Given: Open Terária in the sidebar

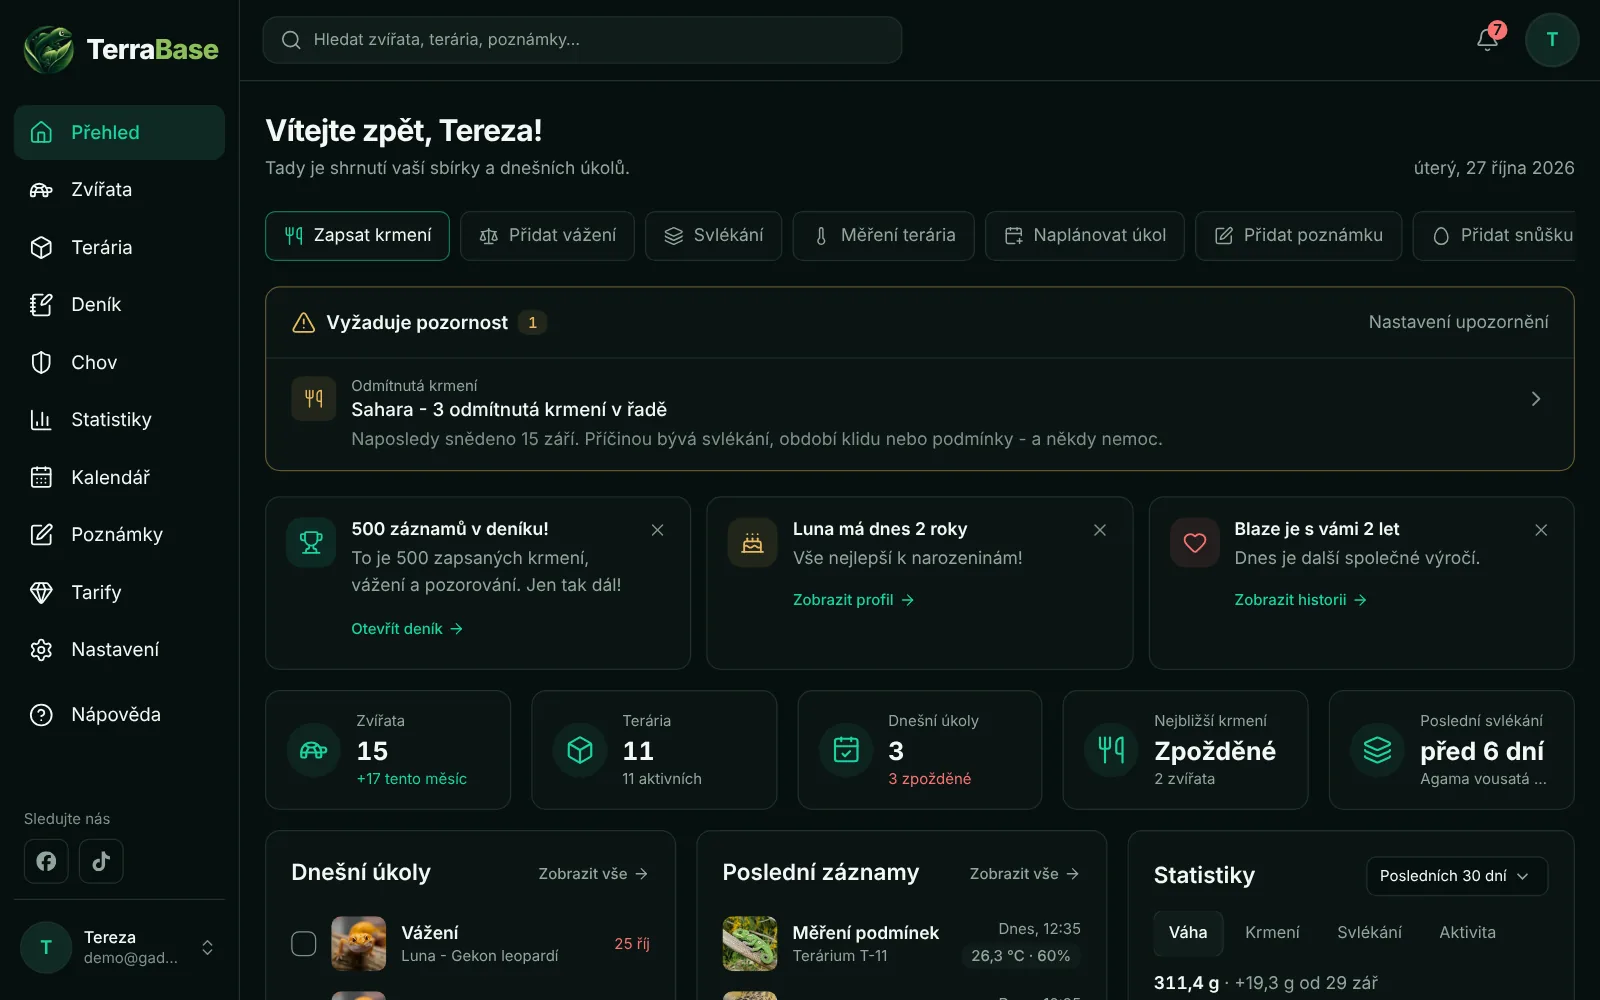Looking at the screenshot, I should coord(119,247).
